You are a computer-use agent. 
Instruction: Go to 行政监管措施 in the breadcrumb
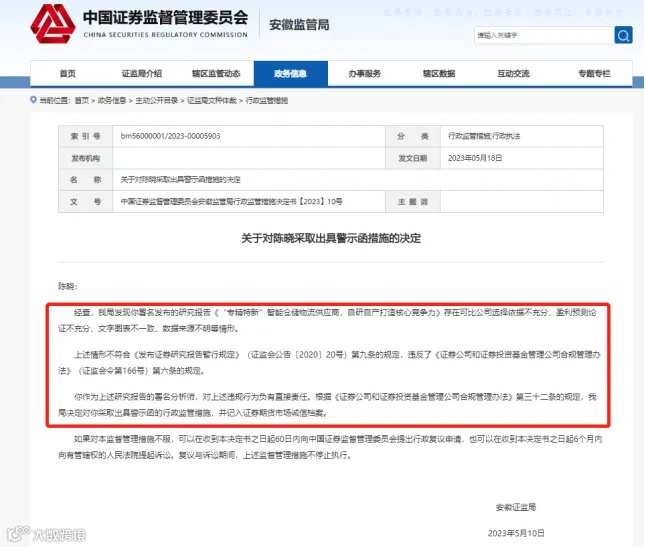[x=267, y=100]
